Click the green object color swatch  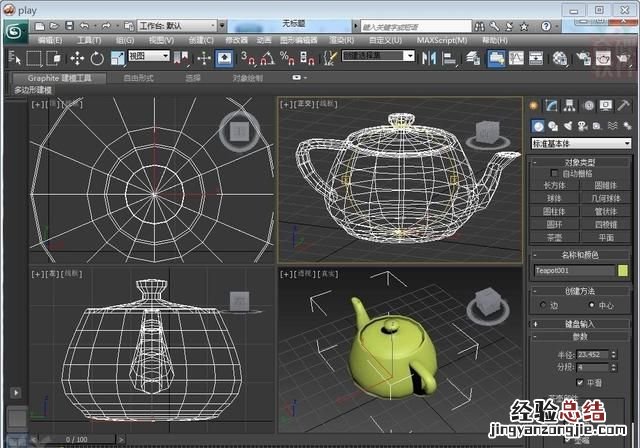(x=623, y=270)
